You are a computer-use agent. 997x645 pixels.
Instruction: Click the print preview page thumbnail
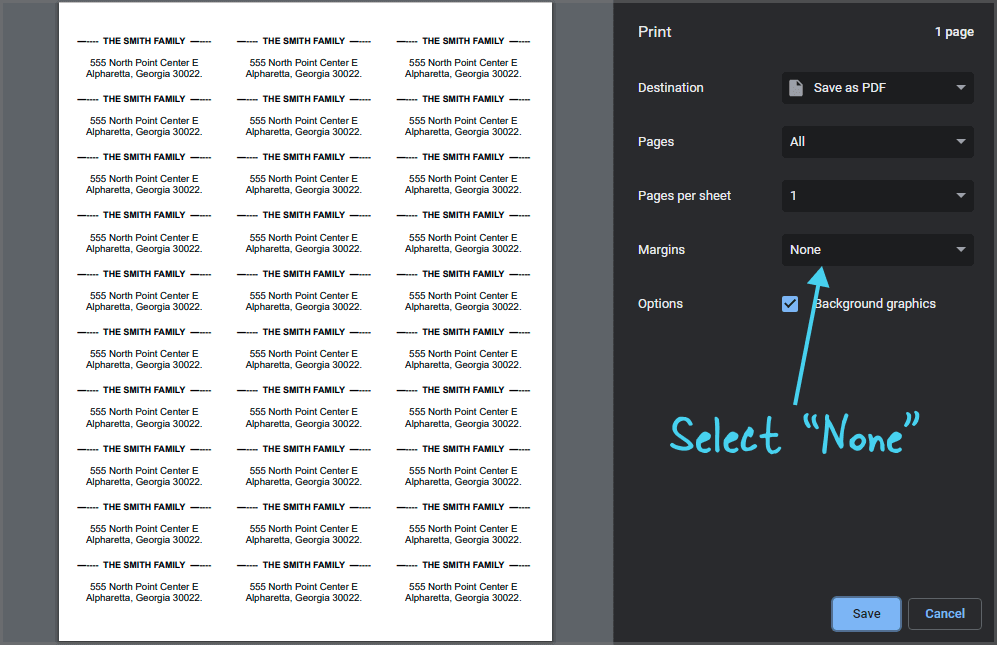coord(305,320)
